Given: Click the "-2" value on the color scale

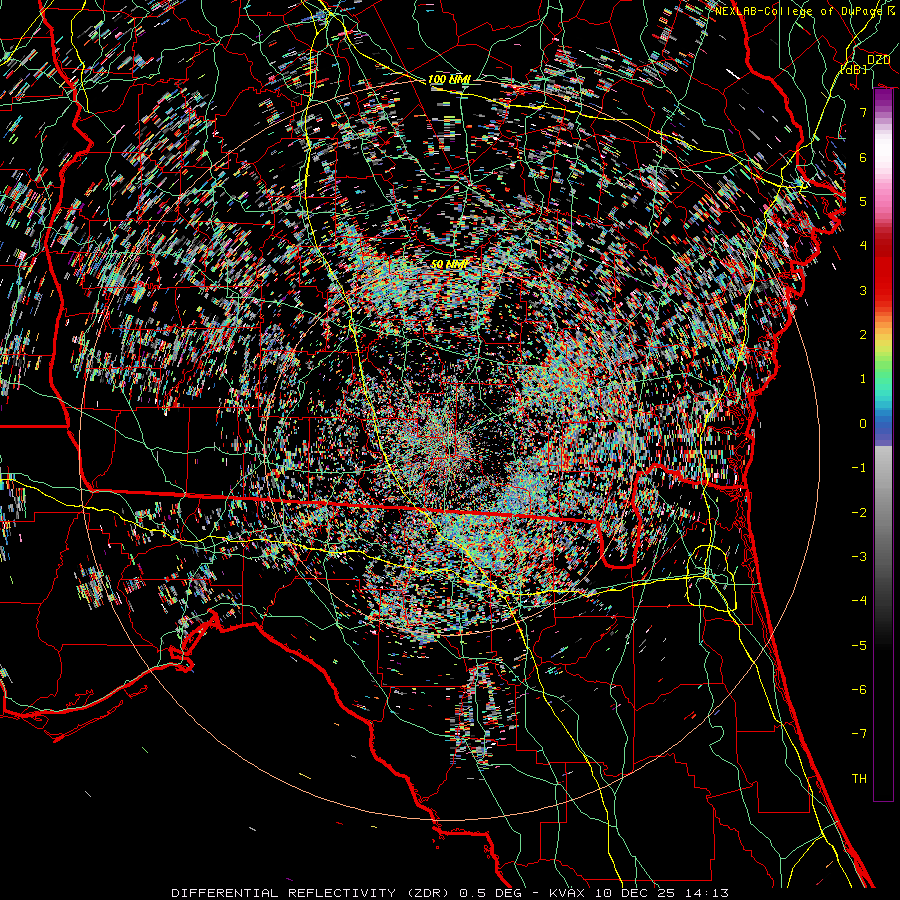Looking at the screenshot, I should [859, 513].
